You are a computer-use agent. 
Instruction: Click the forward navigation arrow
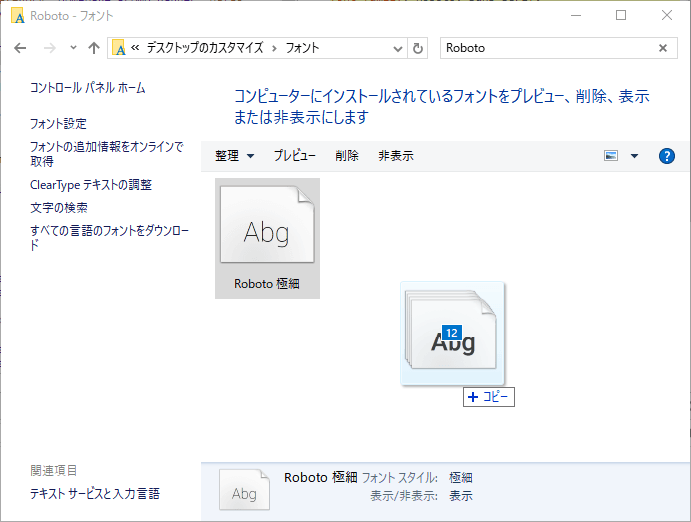tap(50, 48)
